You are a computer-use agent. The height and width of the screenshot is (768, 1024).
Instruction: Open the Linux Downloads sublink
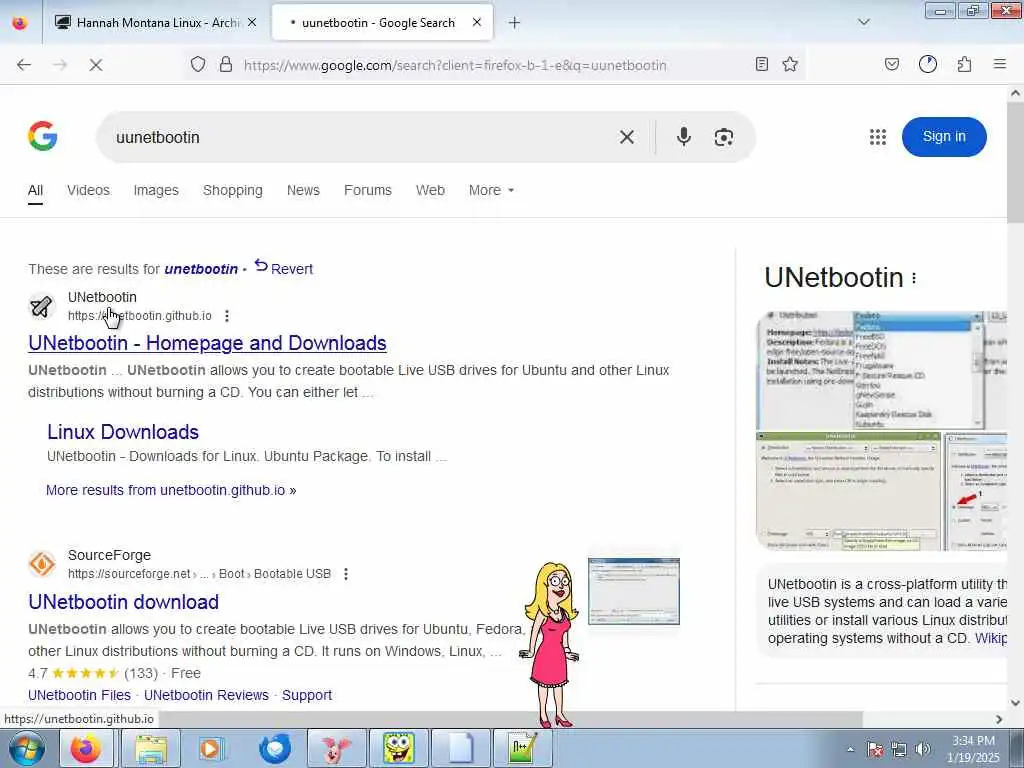[123, 432]
